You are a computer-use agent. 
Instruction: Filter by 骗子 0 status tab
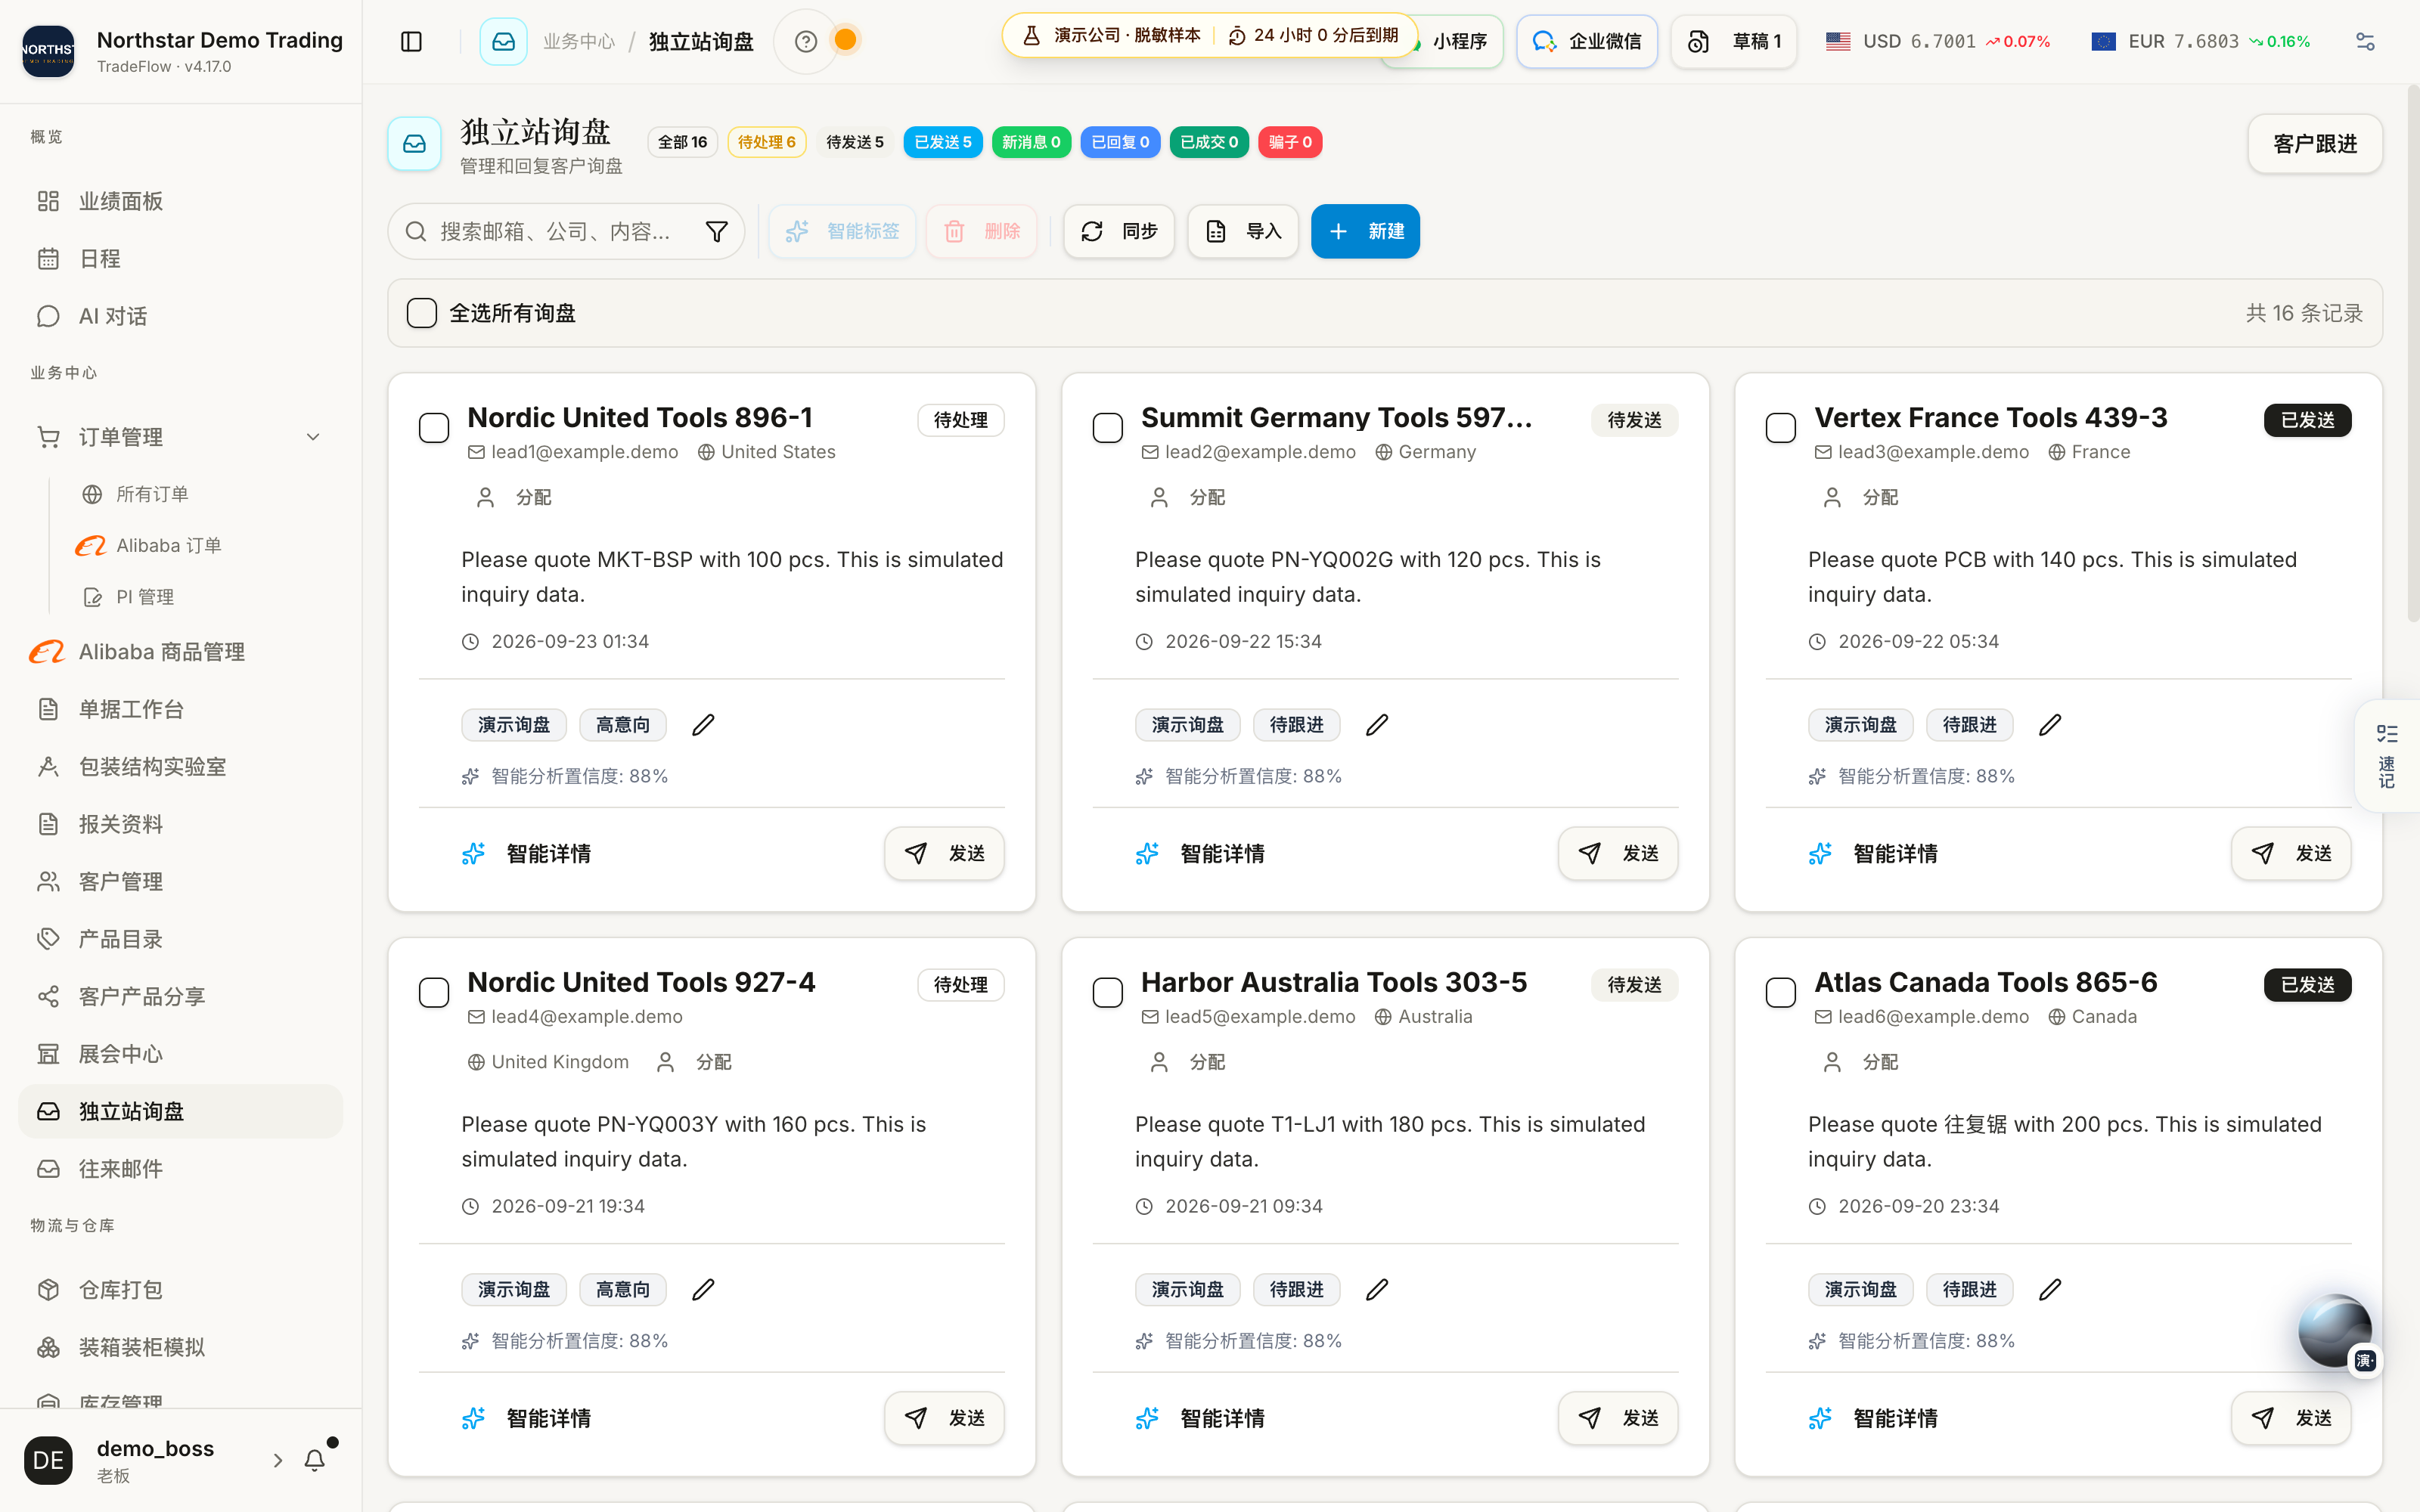coord(1290,142)
